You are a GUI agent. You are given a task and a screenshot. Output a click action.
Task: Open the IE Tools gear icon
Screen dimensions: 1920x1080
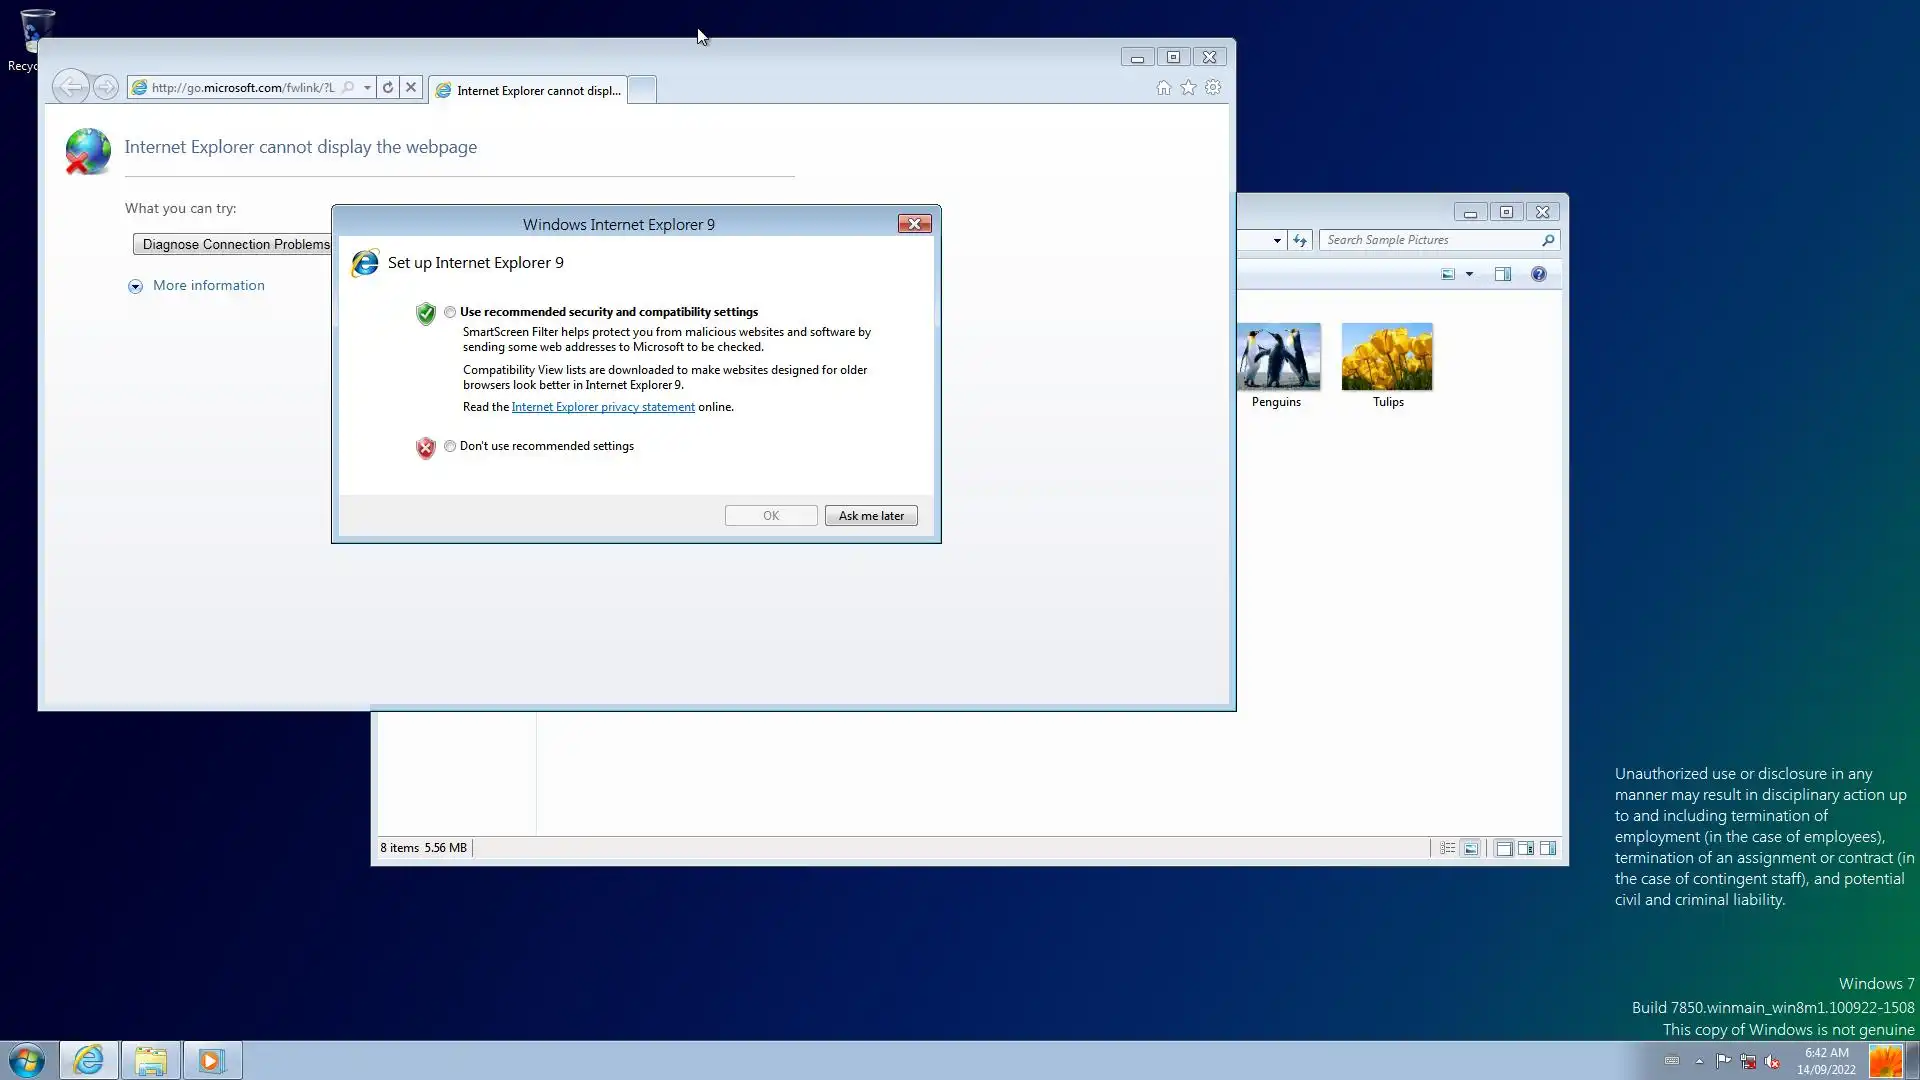tap(1213, 88)
